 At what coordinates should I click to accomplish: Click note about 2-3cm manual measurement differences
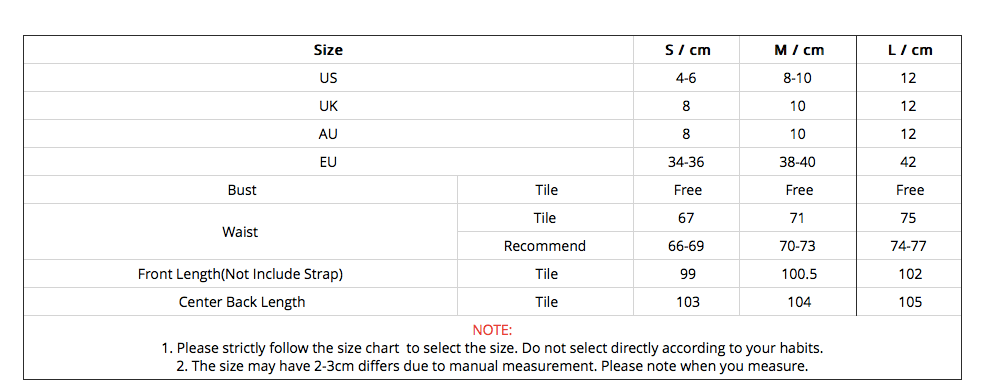492,366
